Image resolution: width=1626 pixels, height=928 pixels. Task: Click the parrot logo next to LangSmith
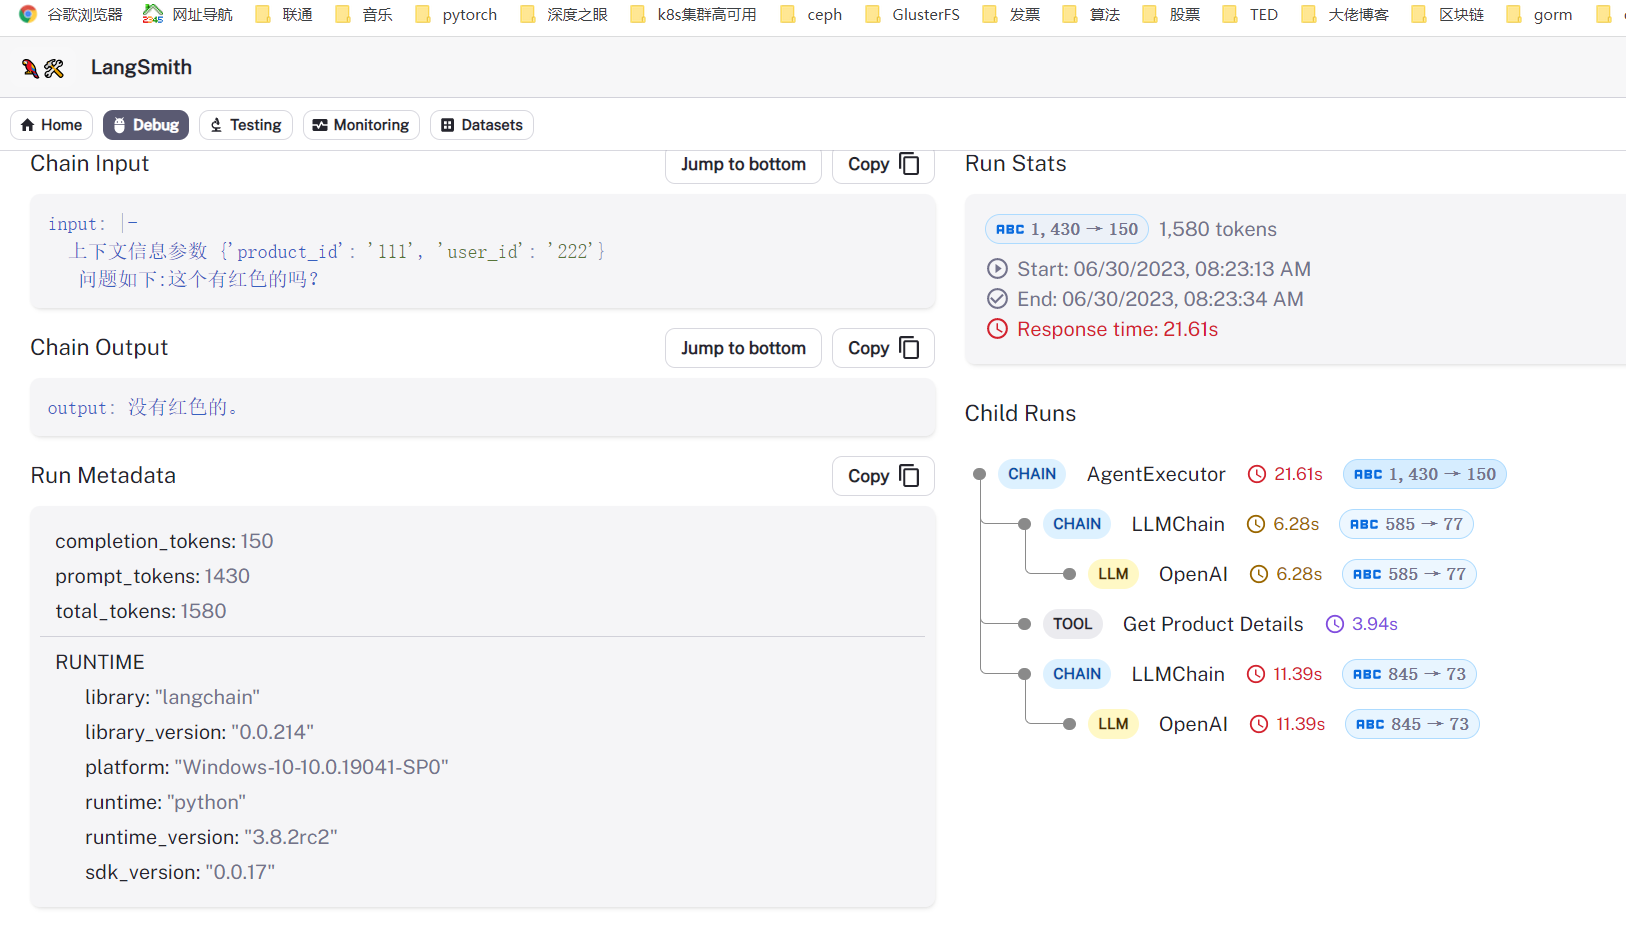click(29, 67)
